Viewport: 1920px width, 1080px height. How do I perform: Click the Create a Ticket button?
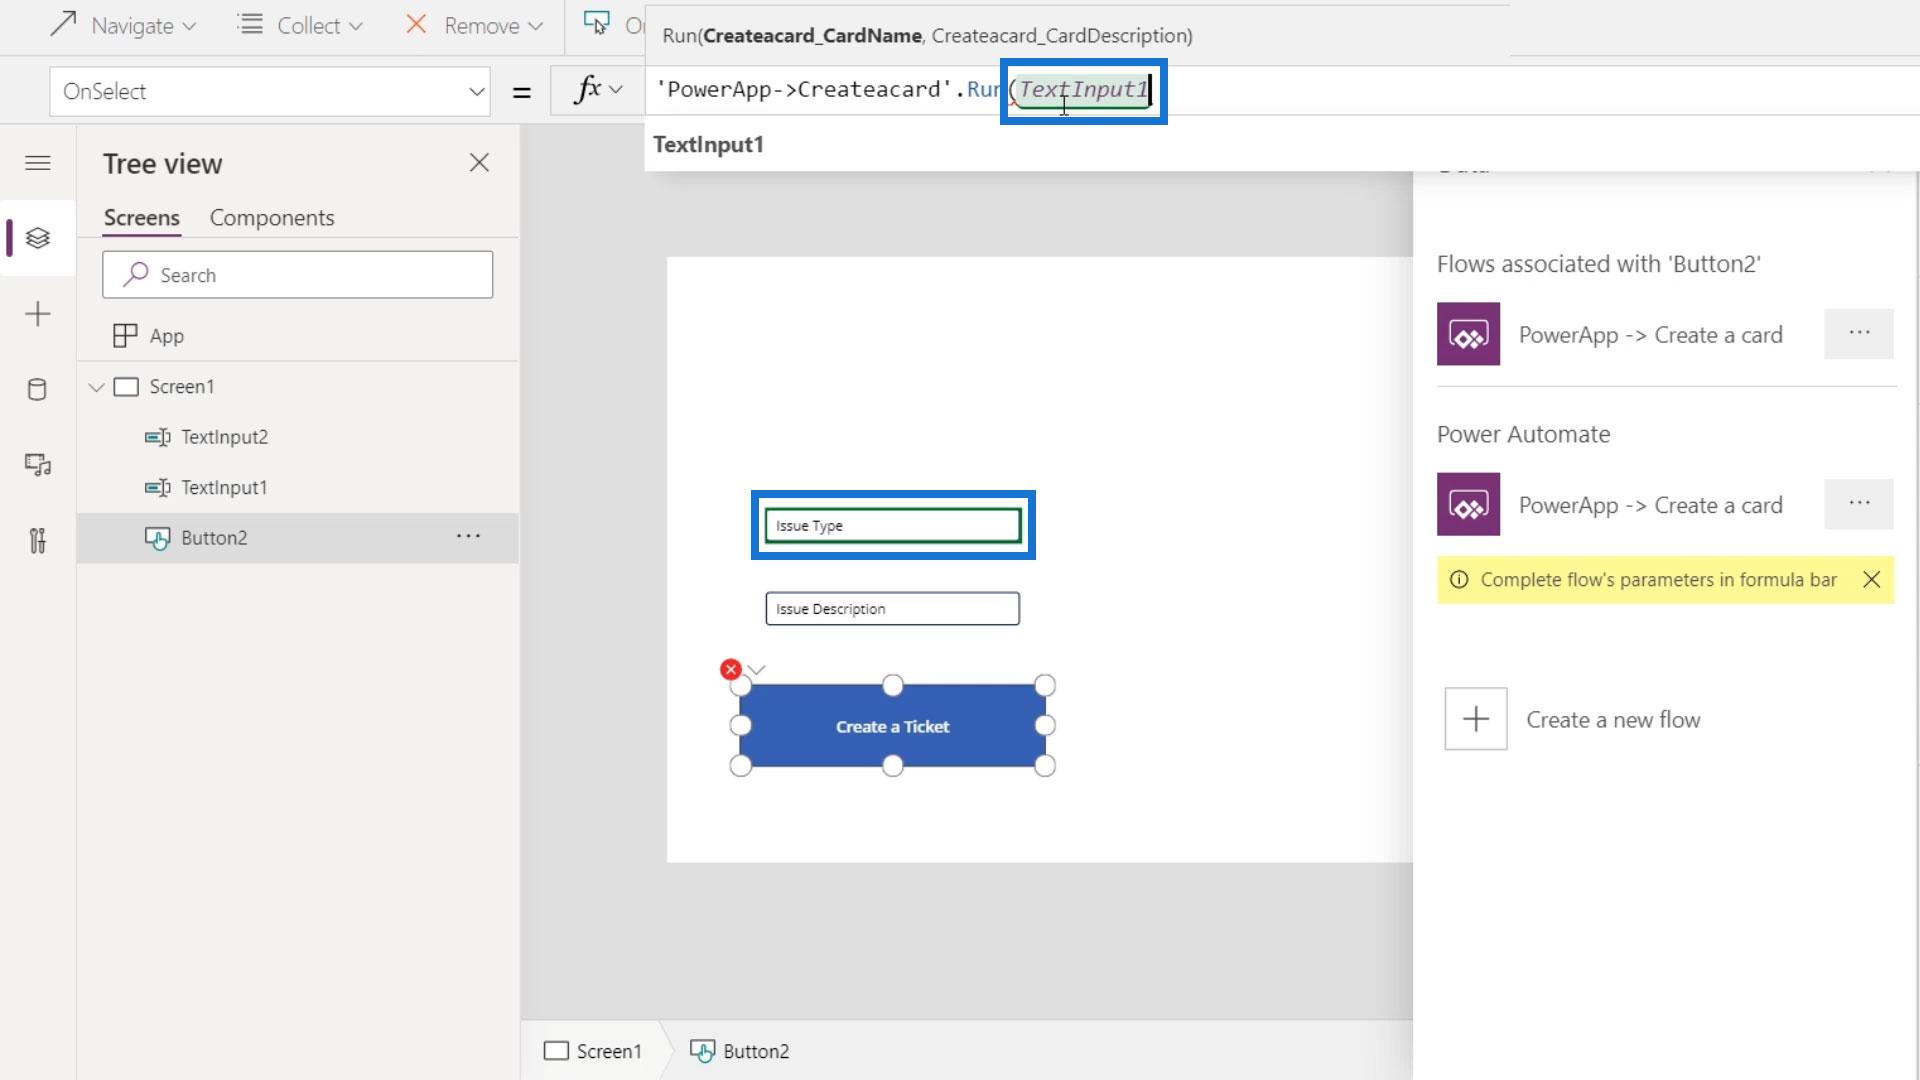[x=892, y=727]
